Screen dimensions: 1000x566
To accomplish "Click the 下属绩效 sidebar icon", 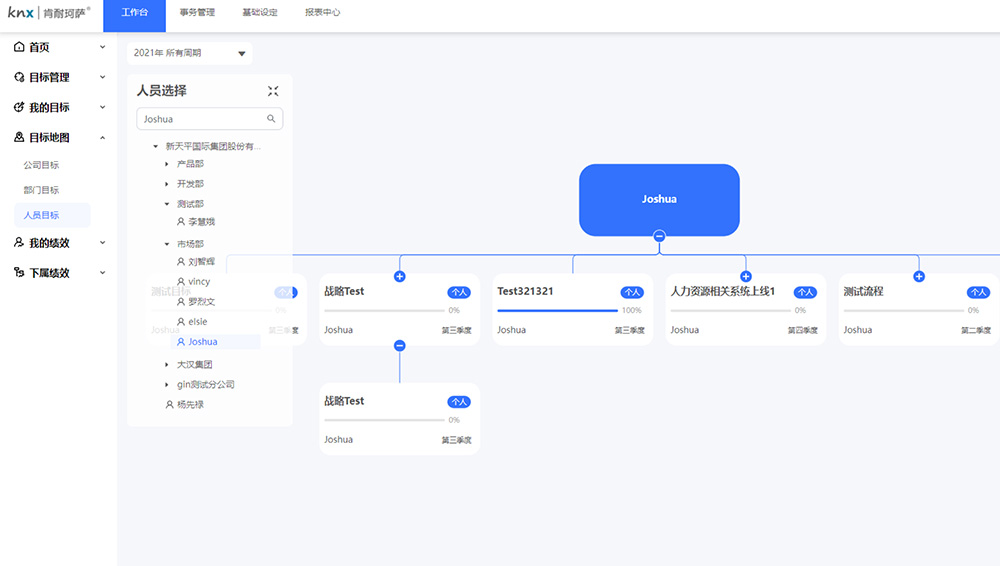I will pyautogui.click(x=19, y=272).
